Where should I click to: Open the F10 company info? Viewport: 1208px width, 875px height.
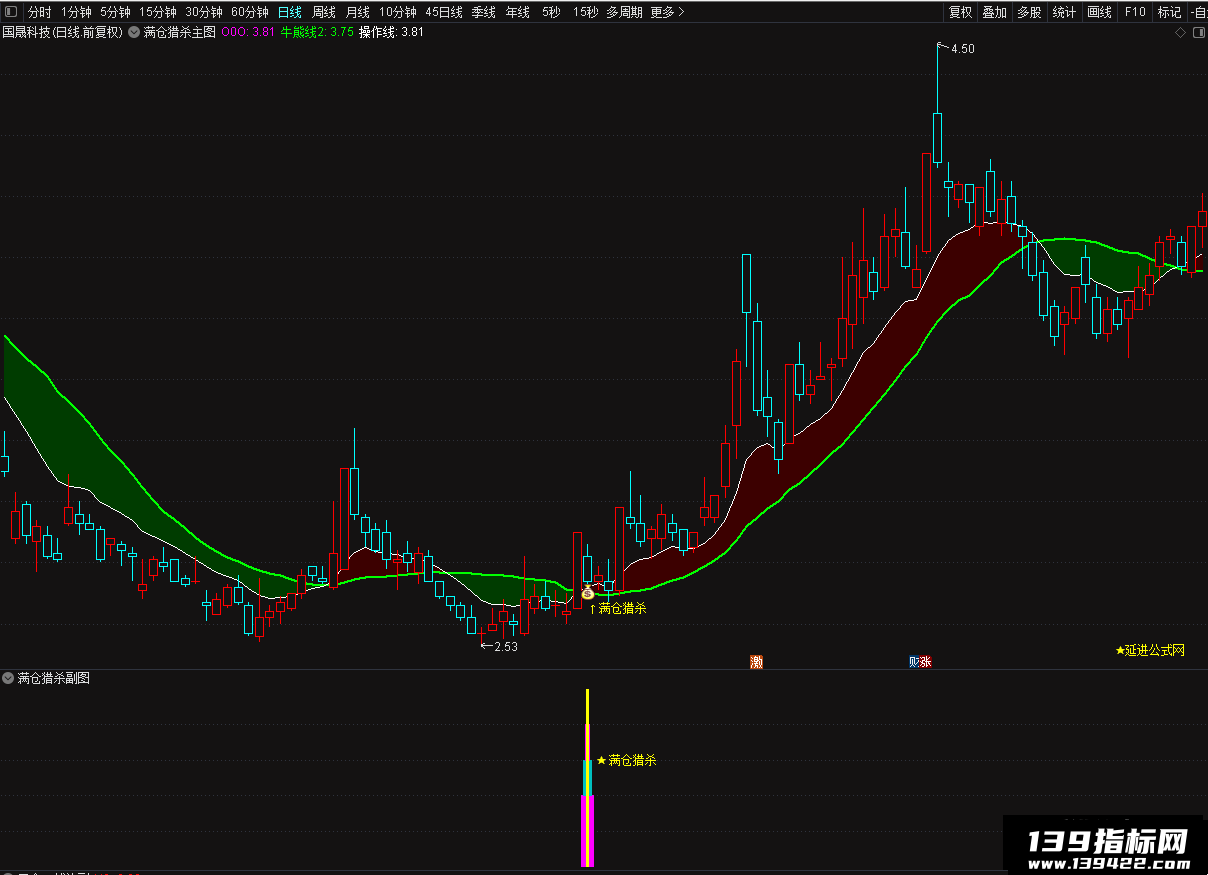click(x=1135, y=12)
